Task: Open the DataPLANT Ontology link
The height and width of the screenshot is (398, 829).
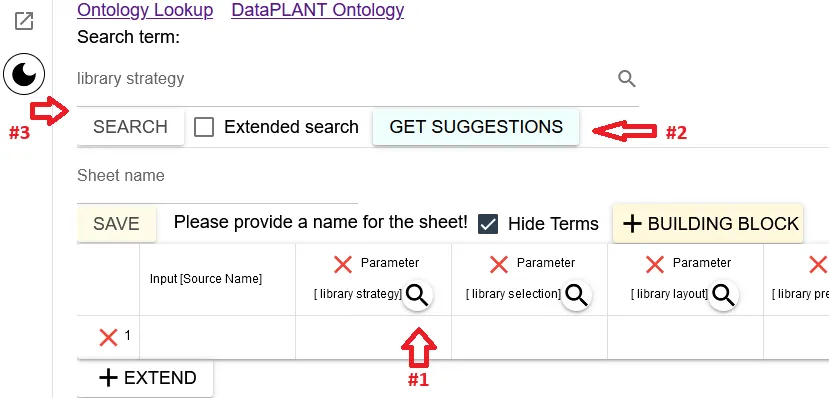Action: [318, 10]
